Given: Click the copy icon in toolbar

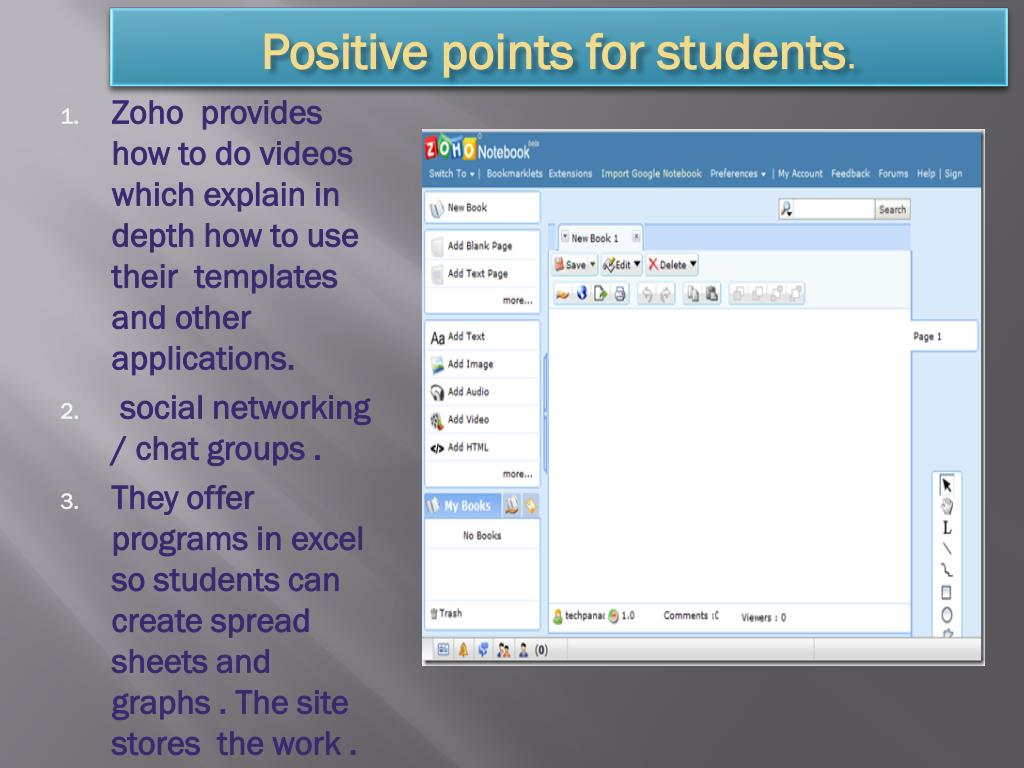Looking at the screenshot, I should coord(692,294).
